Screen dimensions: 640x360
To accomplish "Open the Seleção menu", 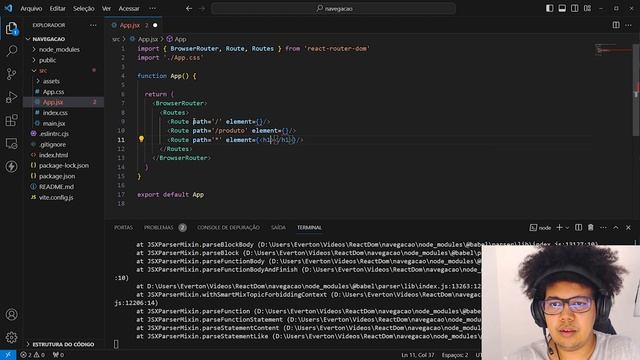I will click(84, 8).
